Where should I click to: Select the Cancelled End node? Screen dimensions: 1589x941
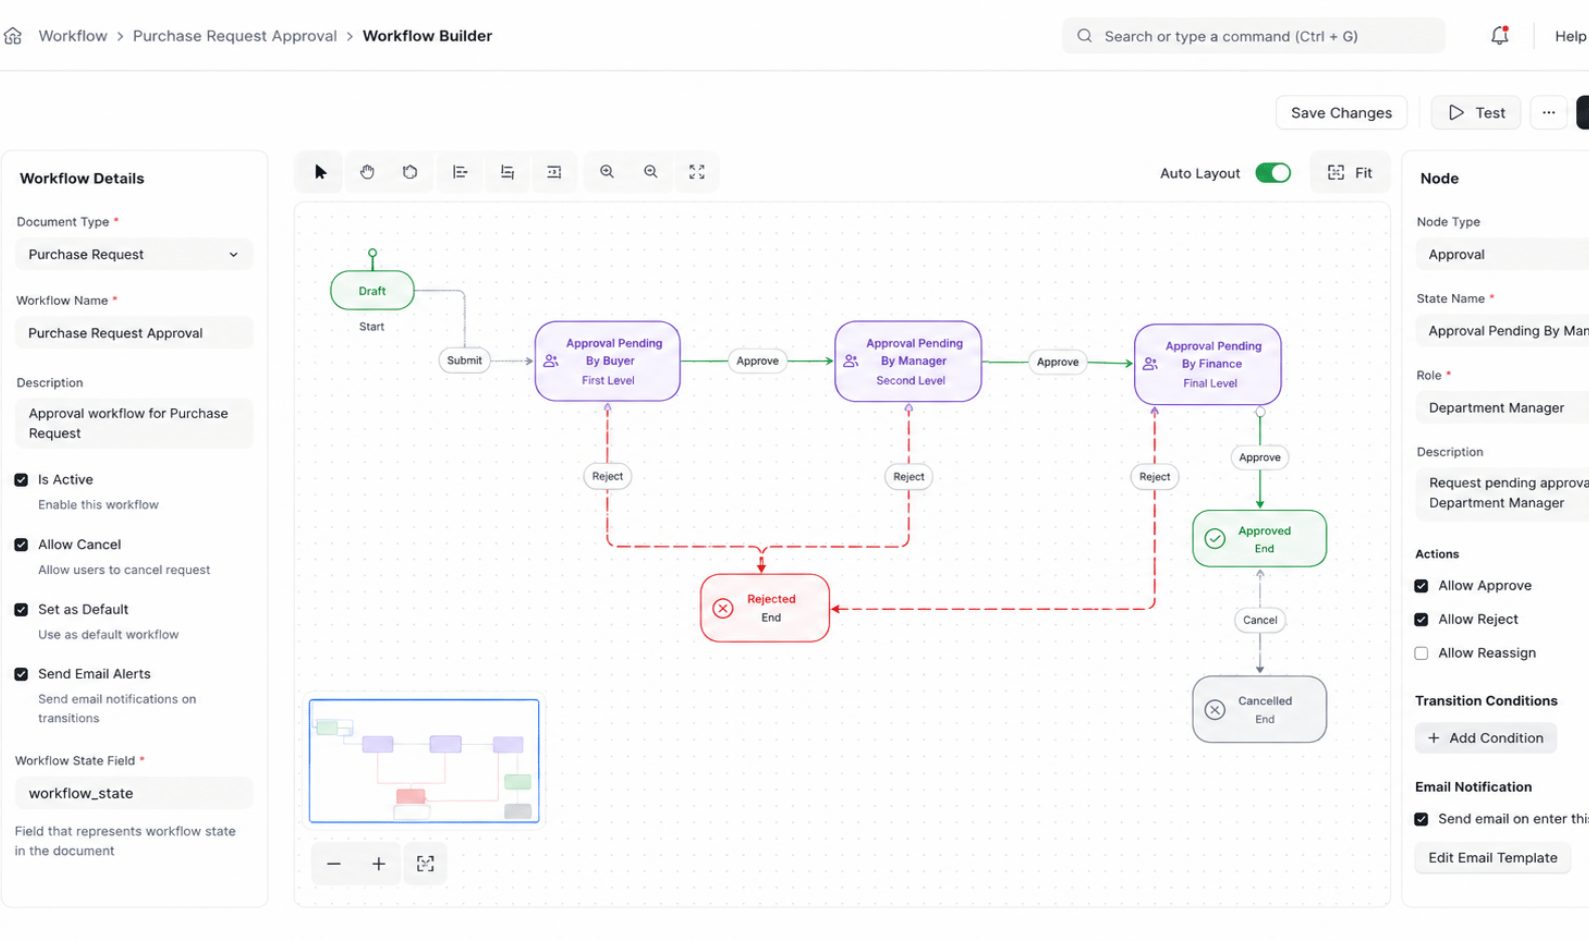1260,710
